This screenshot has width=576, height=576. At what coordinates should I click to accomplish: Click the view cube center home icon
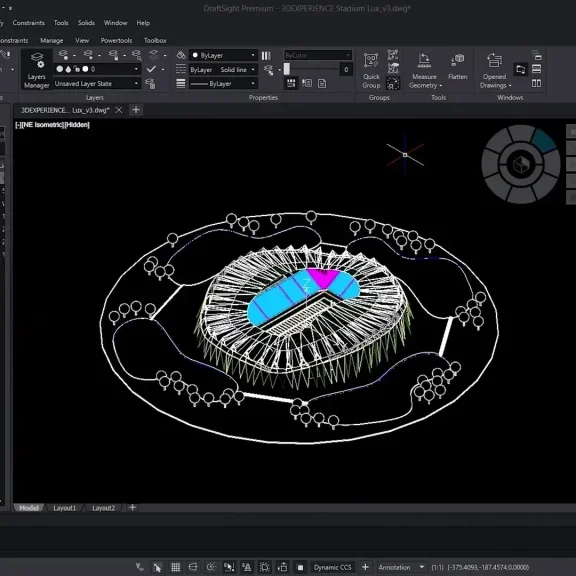tap(520, 164)
